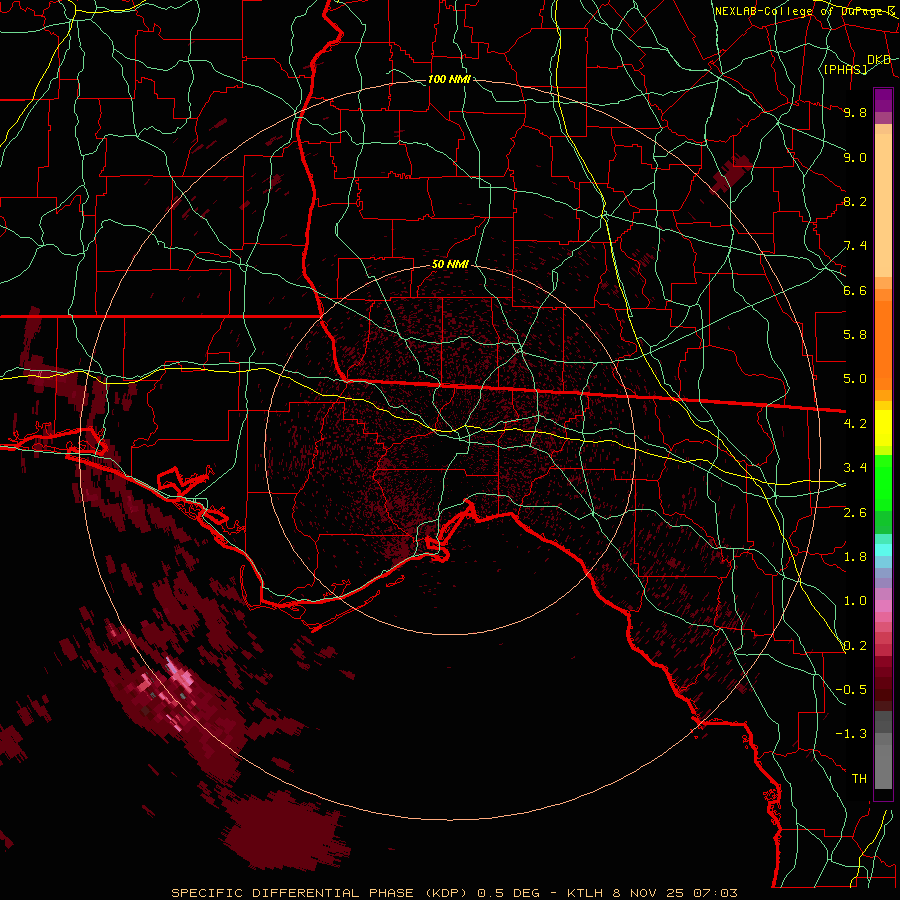Screen dimensions: 900x900
Task: Click the 2.6 scale value
Action: click(x=855, y=513)
